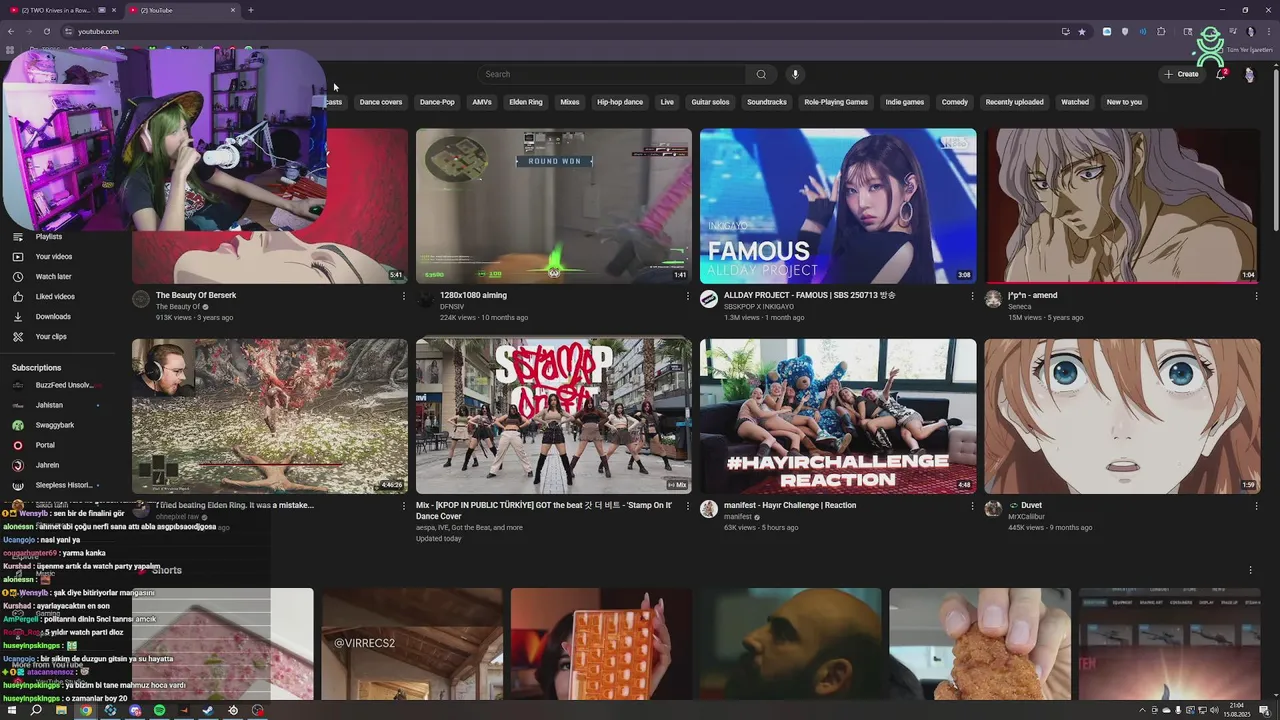Open options menu for 1280x1080 aiming
The image size is (1280, 720).
click(688, 296)
